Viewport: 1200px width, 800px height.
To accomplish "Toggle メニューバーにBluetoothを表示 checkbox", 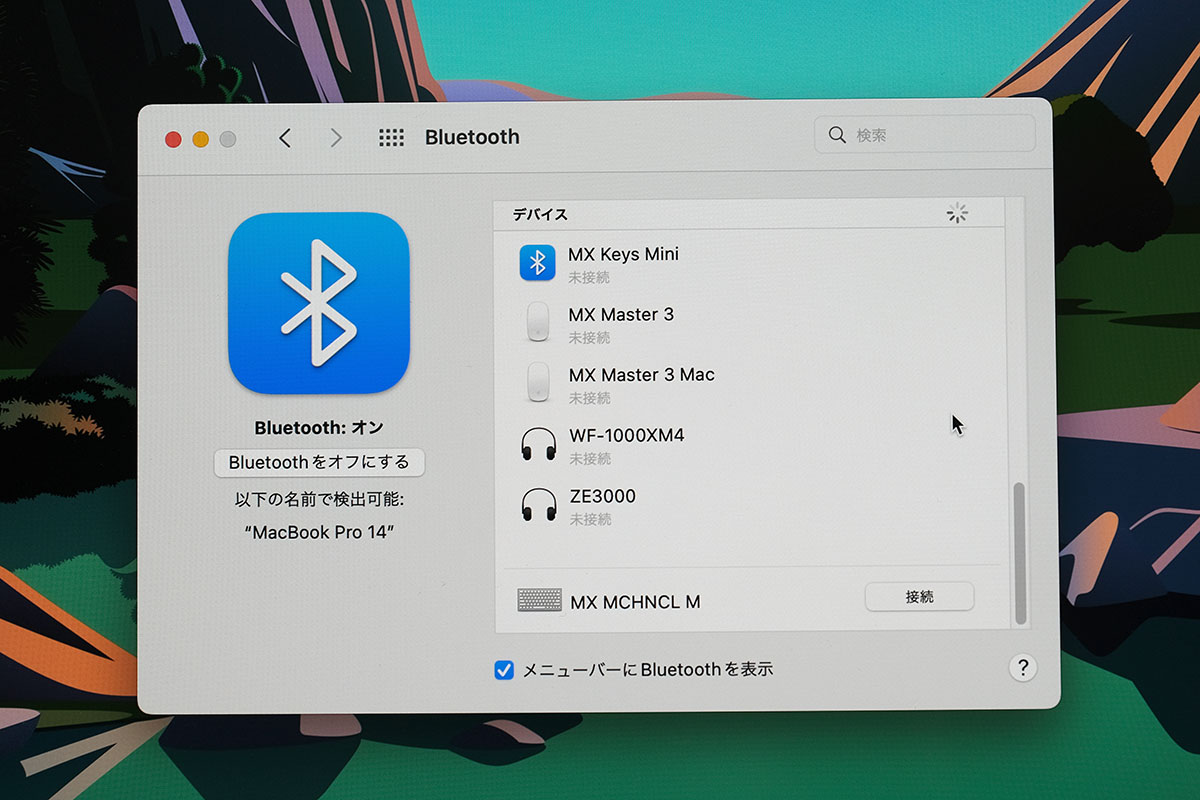I will click(x=505, y=670).
